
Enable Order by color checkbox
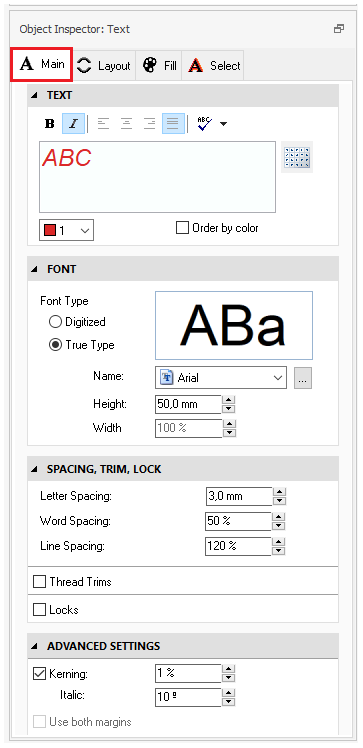click(182, 228)
